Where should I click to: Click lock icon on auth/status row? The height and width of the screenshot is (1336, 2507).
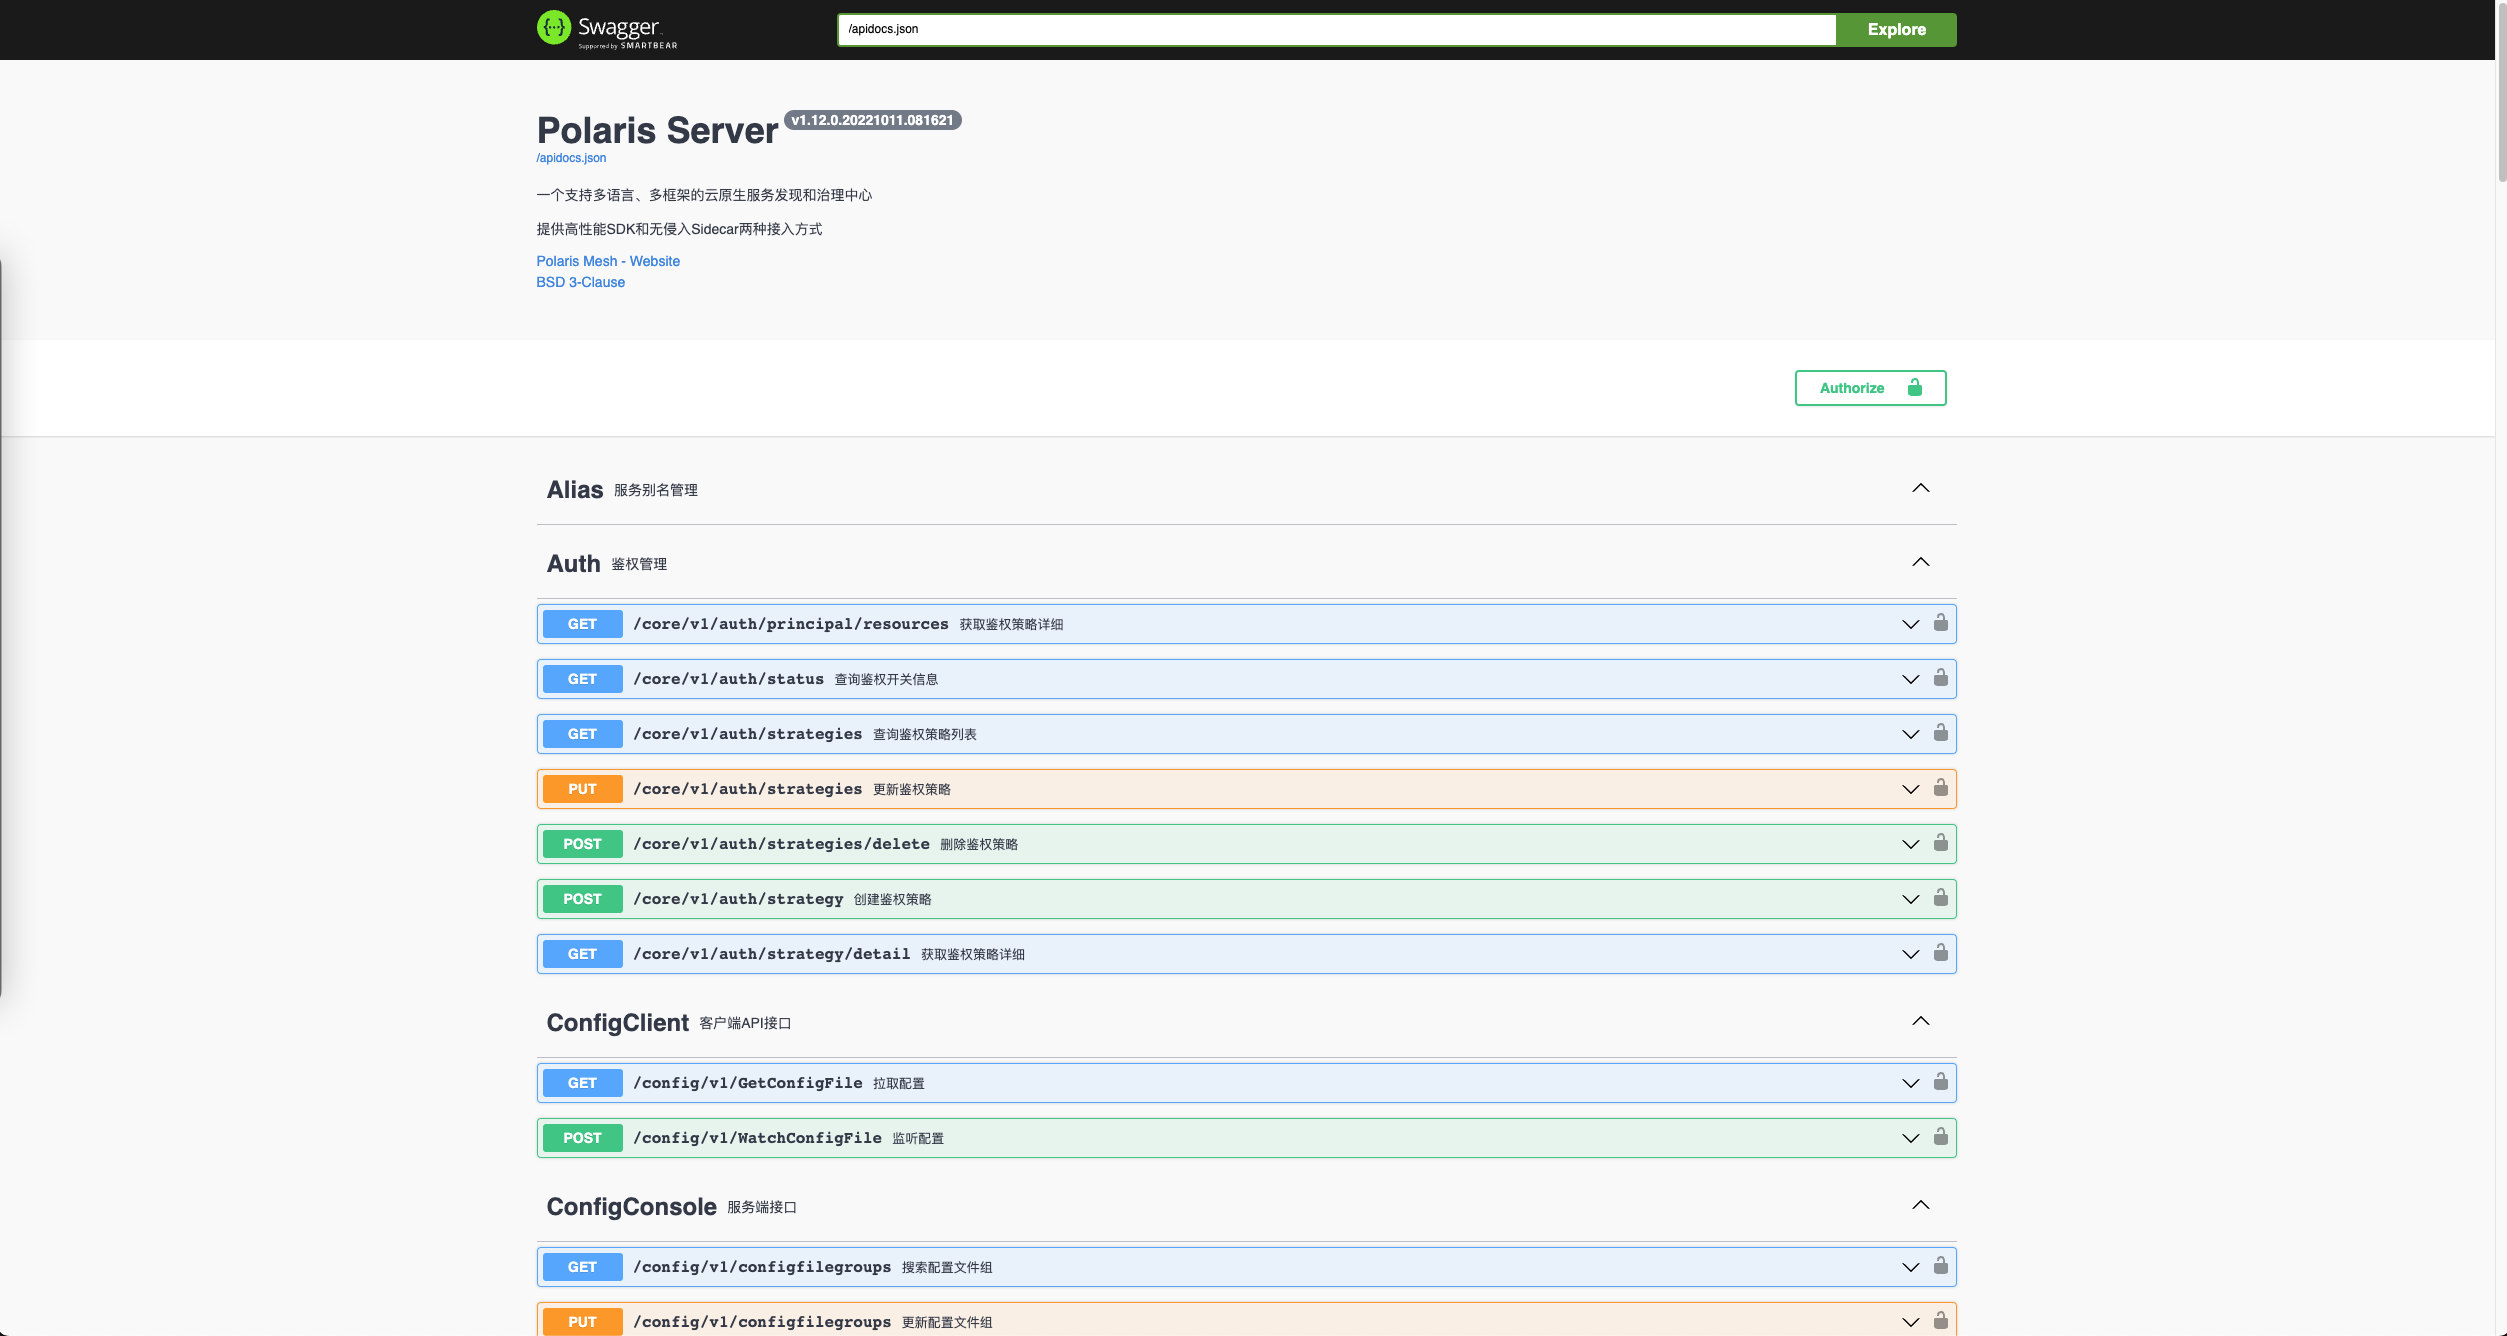[1940, 678]
